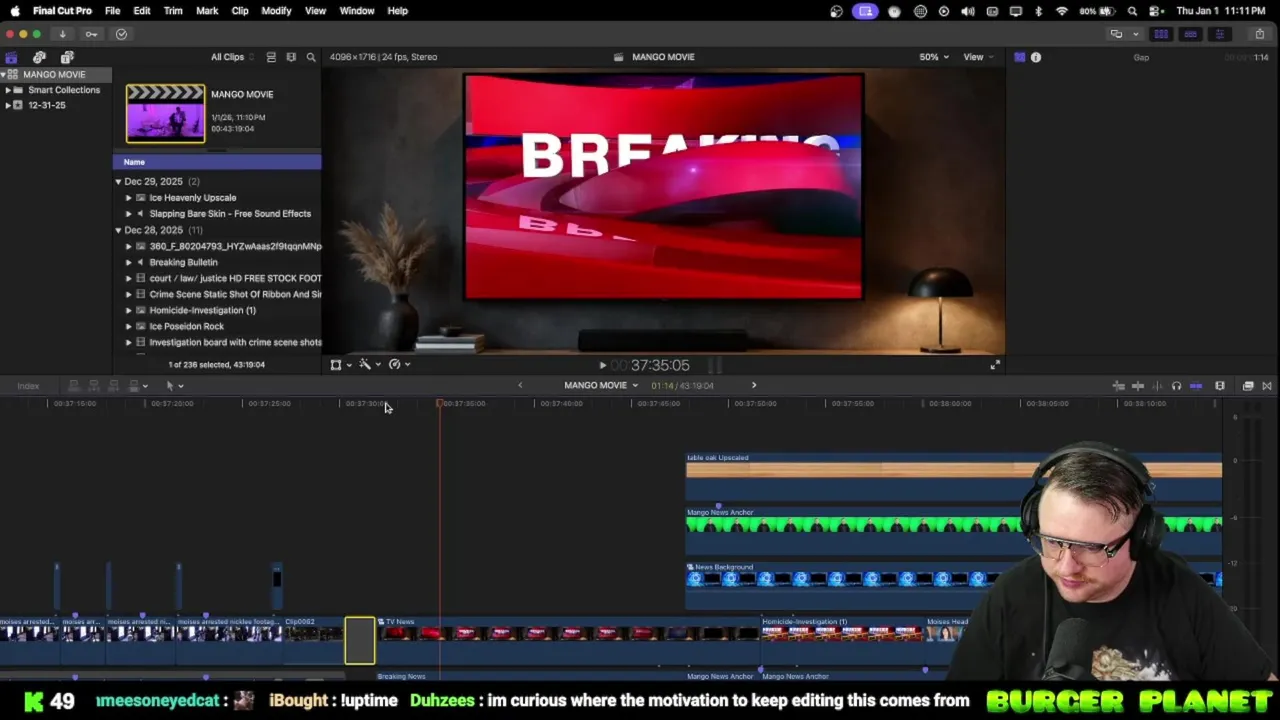
Task: Open the Edit menu
Action: pyautogui.click(x=142, y=11)
